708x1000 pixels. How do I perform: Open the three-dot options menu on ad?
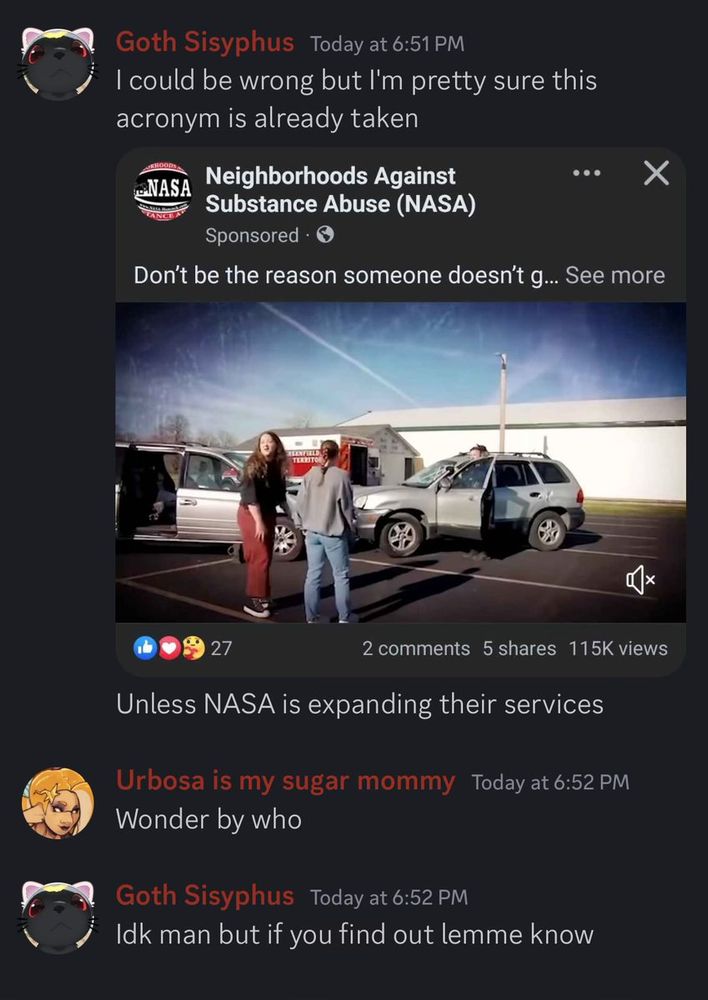[x=586, y=173]
